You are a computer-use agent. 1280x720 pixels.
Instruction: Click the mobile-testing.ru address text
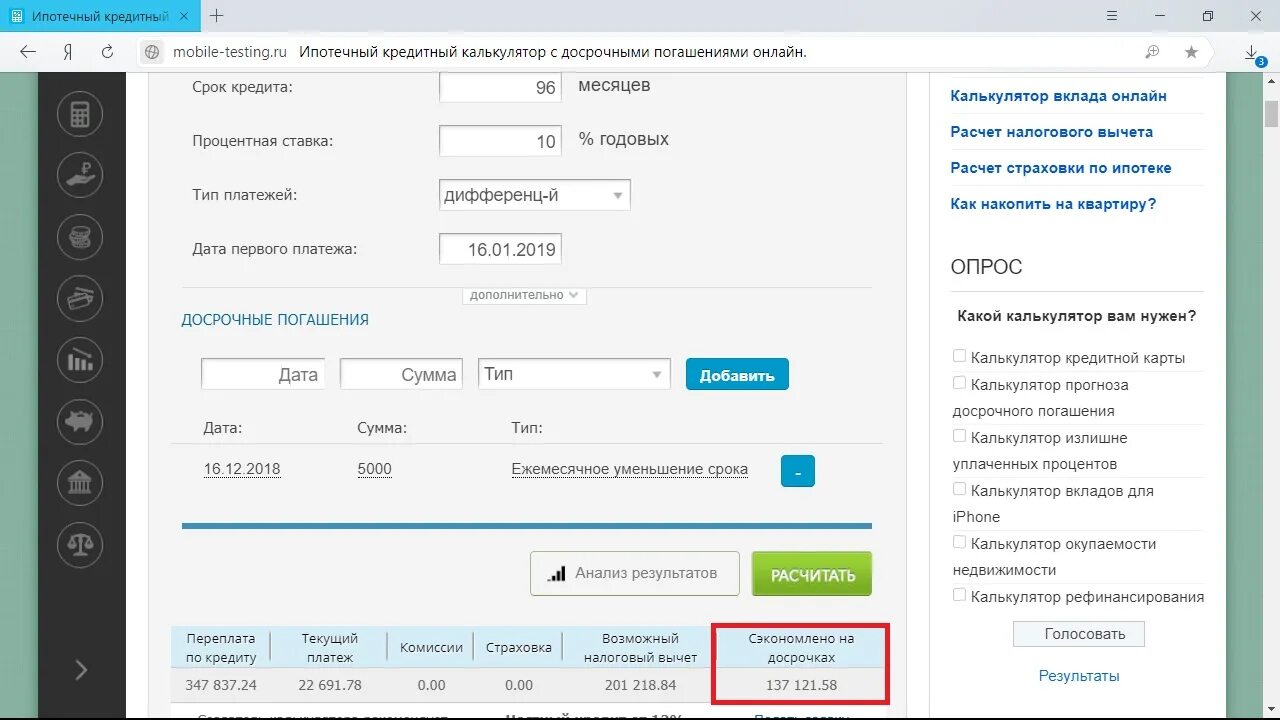230,52
